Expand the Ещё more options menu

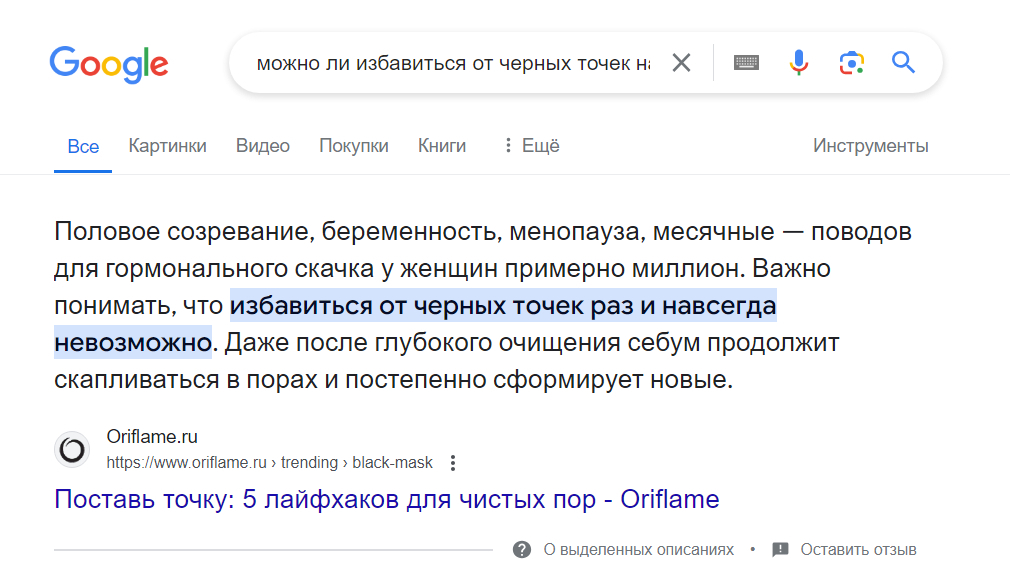coord(530,146)
